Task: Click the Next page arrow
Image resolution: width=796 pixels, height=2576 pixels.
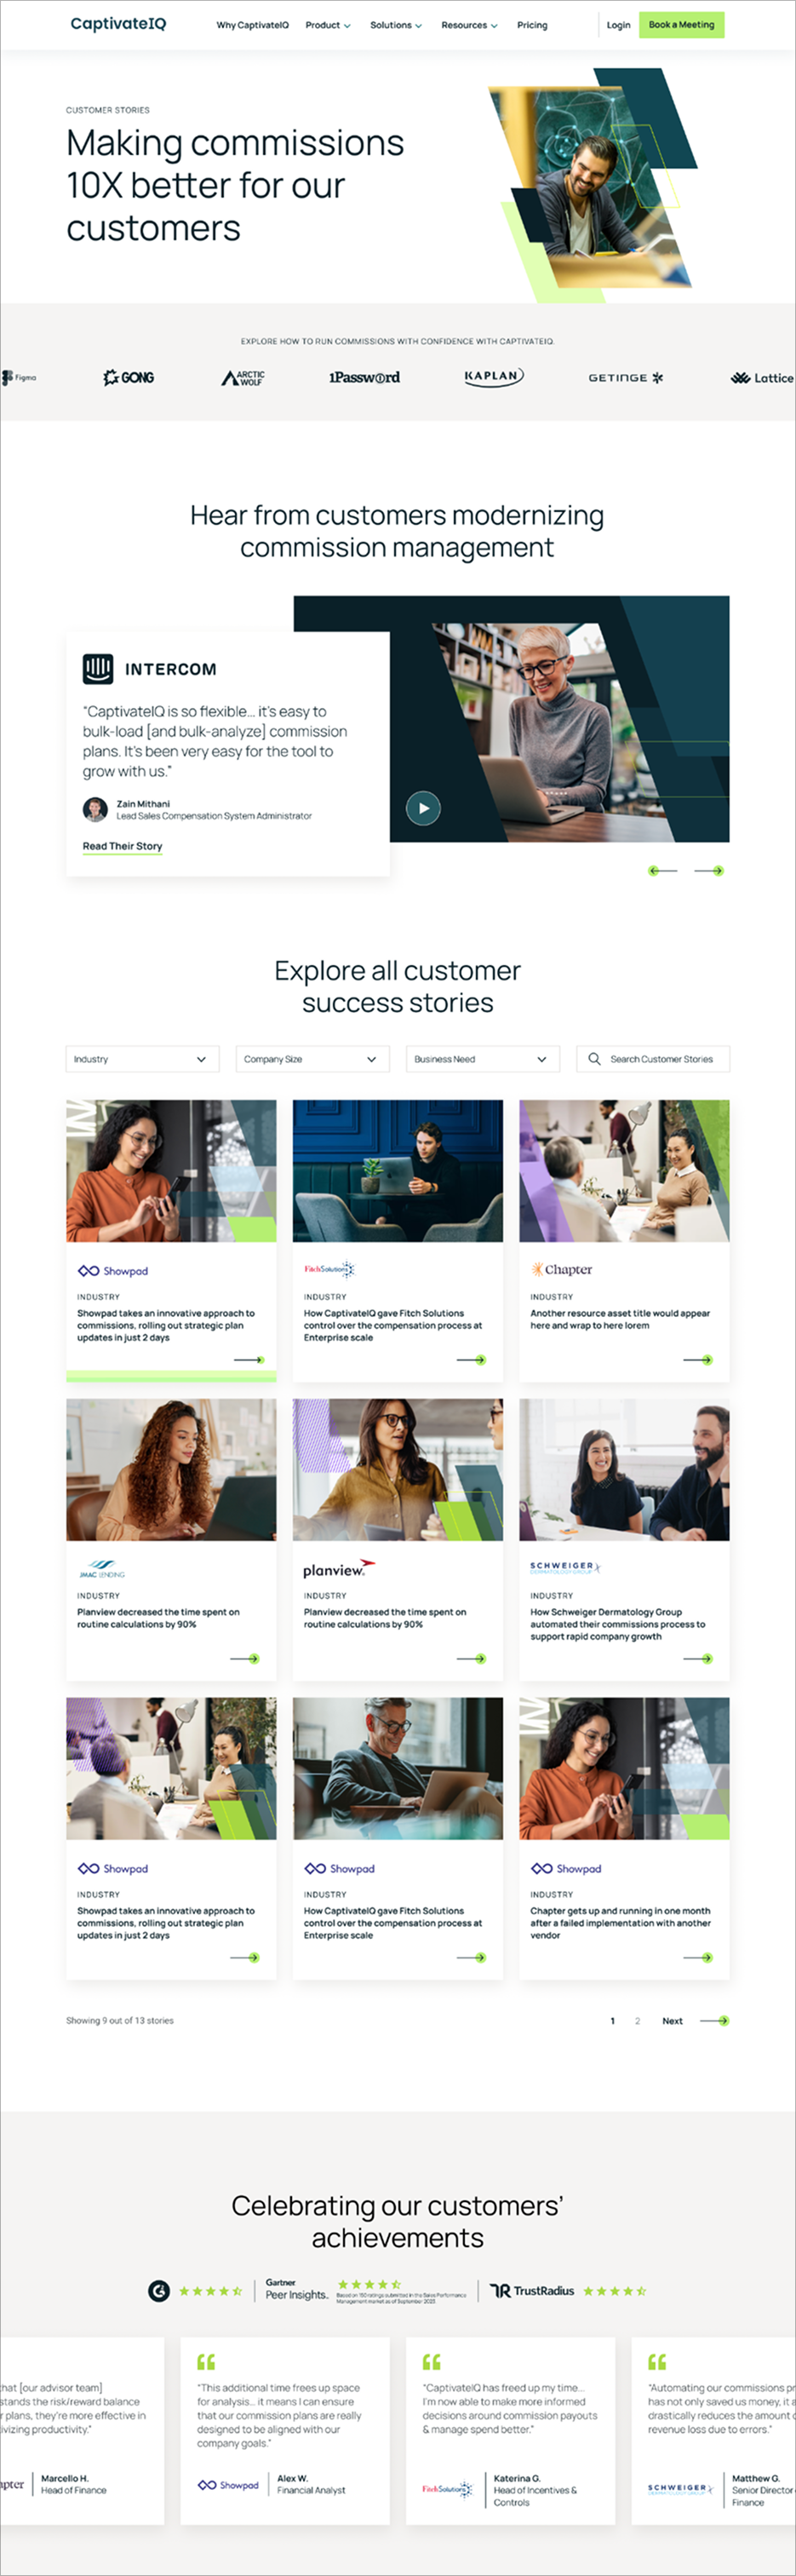Action: coord(714,2021)
